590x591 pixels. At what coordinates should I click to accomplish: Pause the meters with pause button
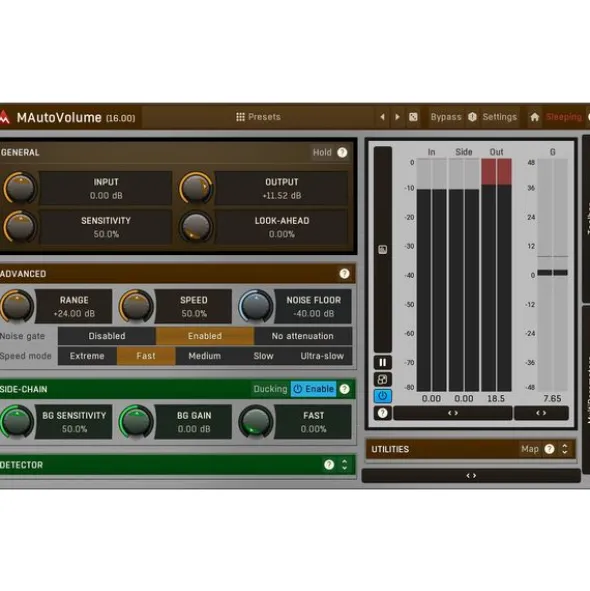382,363
